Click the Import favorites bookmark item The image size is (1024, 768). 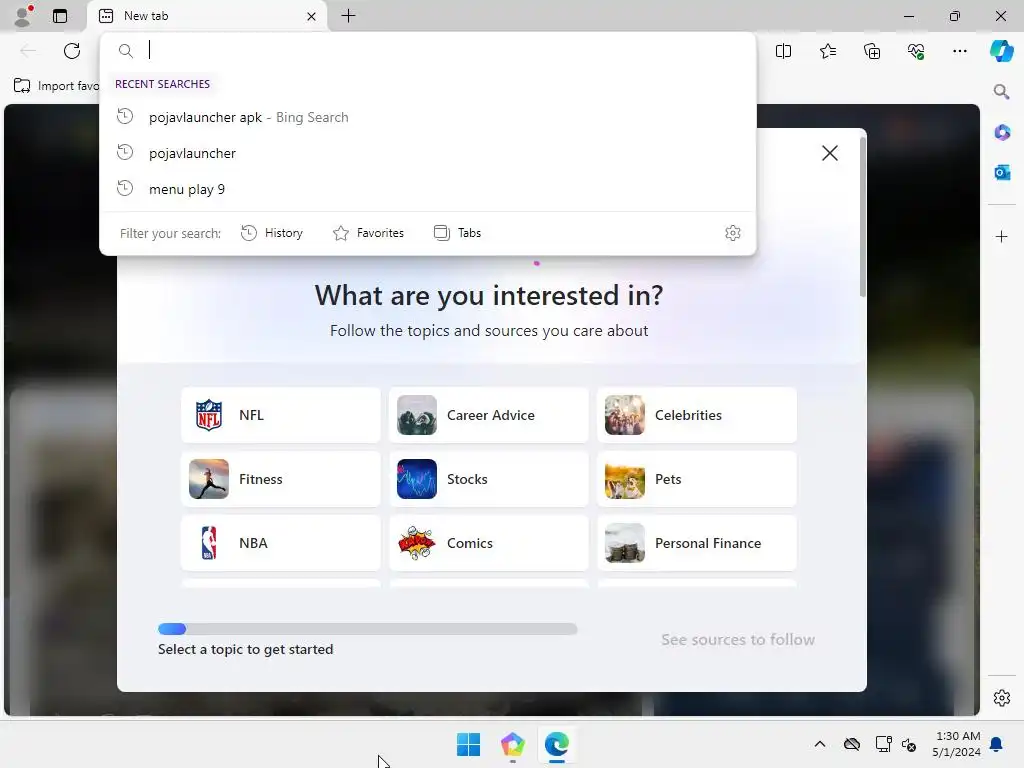click(56, 86)
